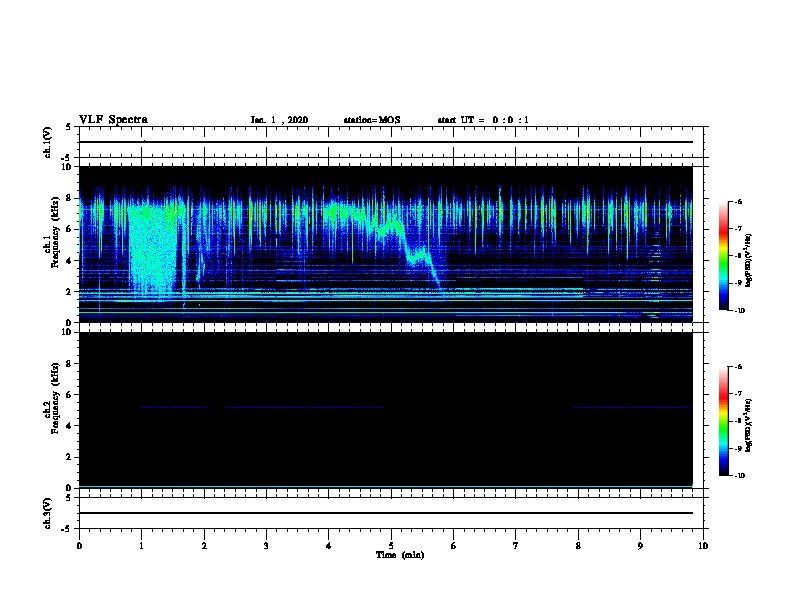Click the "8" tick on the time axis
Viewport: 792px width, 612px height.
[578, 545]
